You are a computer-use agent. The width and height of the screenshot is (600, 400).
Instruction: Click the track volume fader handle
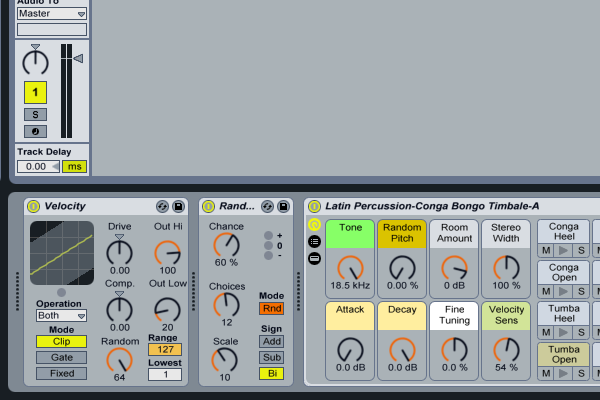77,59
